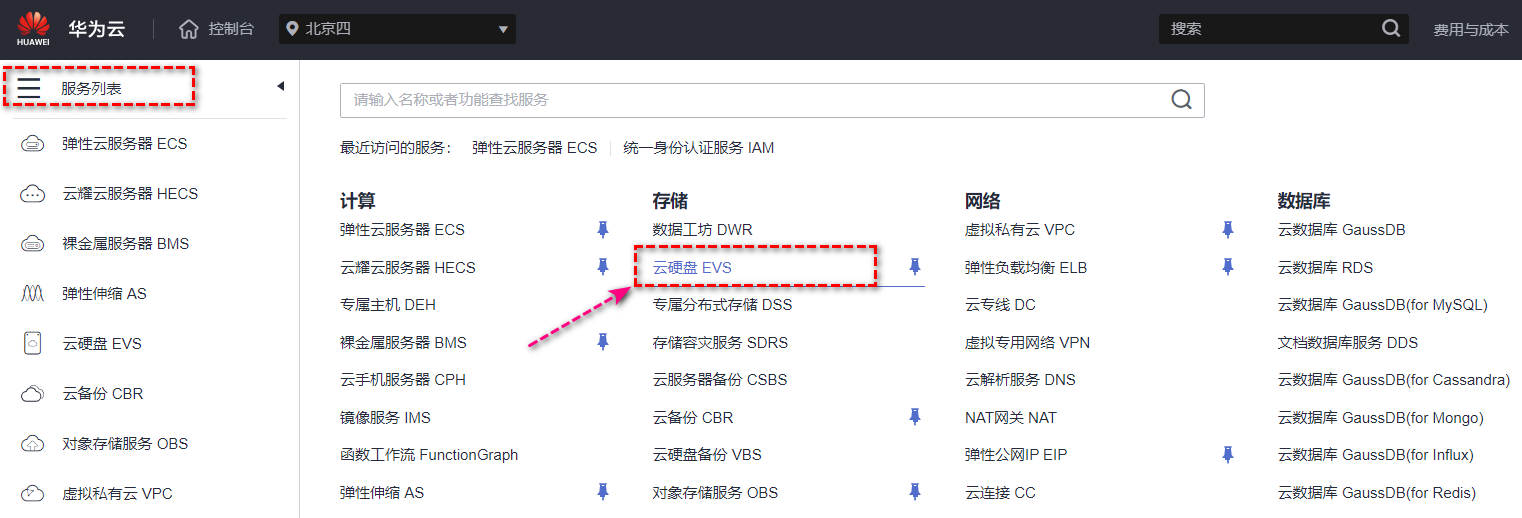Viewport: 1522px width, 518px height.
Task: Unpin 弹性伸缩 AS in the compute list
Action: point(602,492)
